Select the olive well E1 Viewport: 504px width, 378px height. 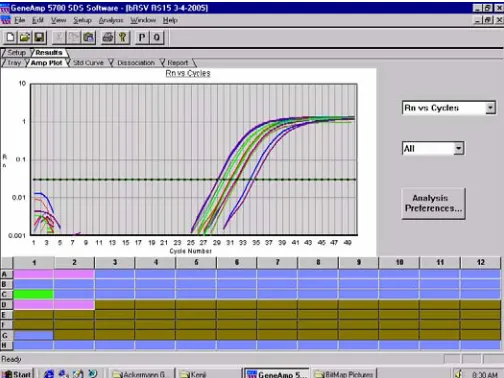pos(33,315)
